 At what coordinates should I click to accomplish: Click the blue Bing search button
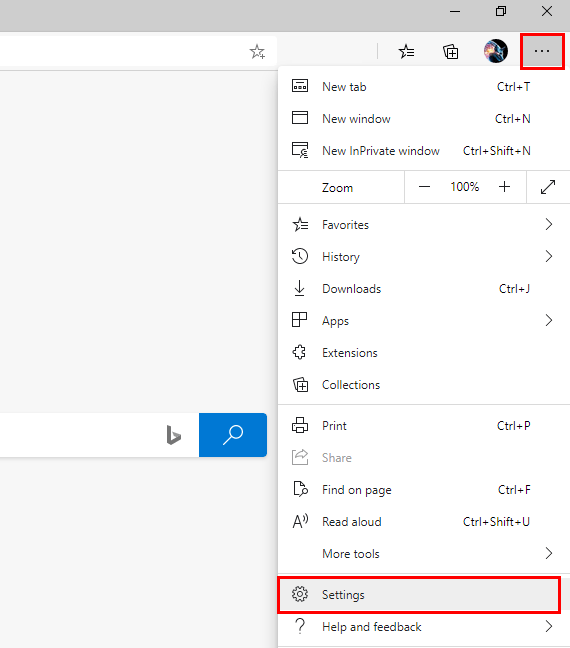click(x=233, y=435)
